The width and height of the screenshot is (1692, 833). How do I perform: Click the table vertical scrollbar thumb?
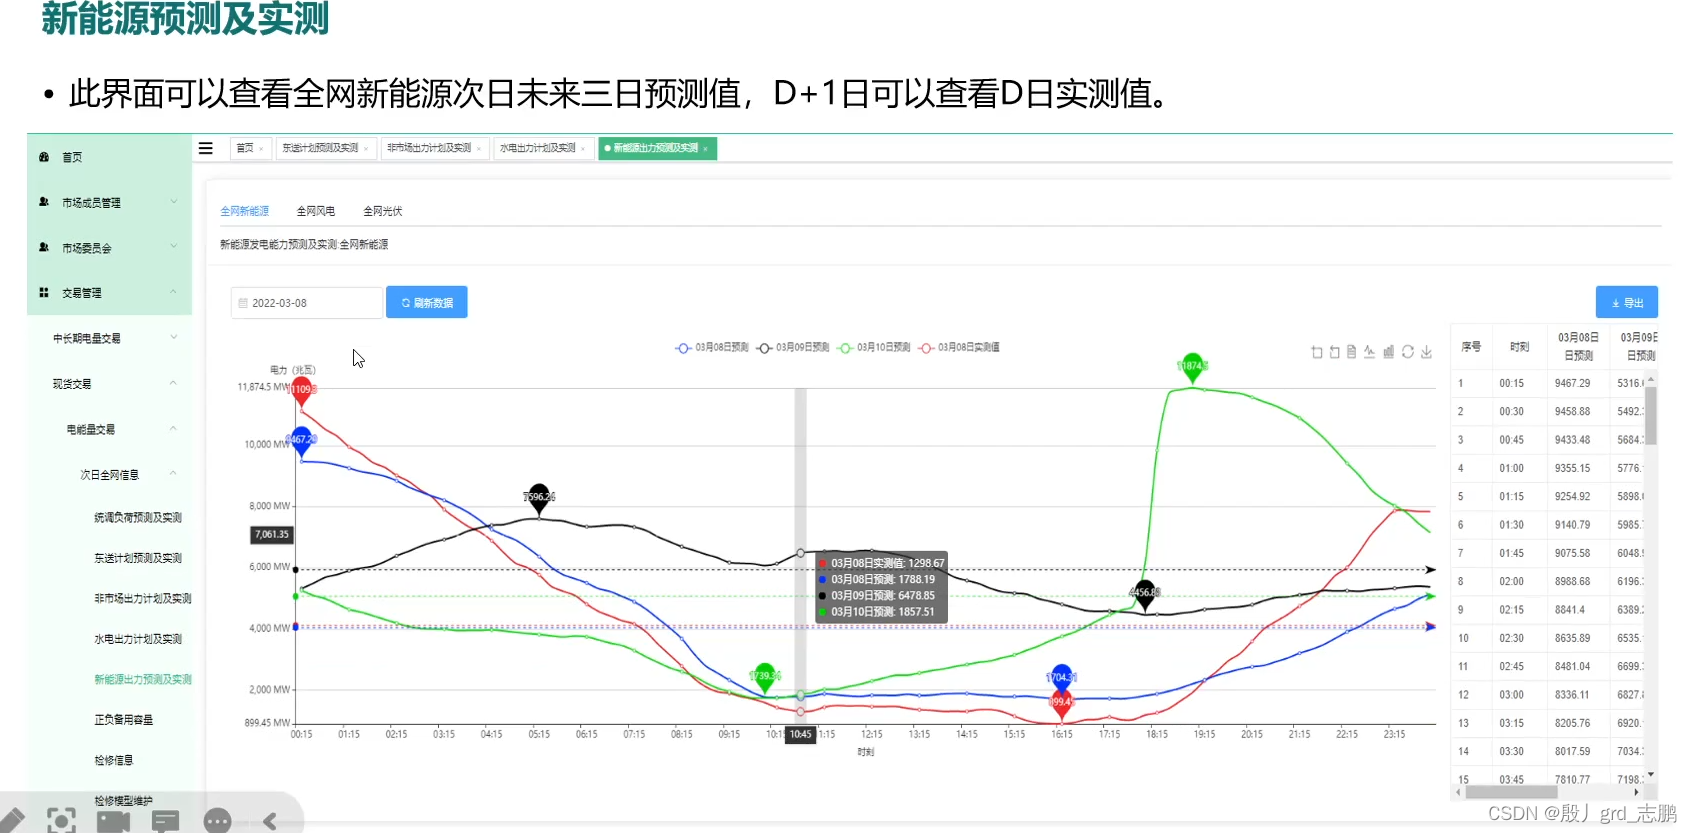(x=1651, y=415)
